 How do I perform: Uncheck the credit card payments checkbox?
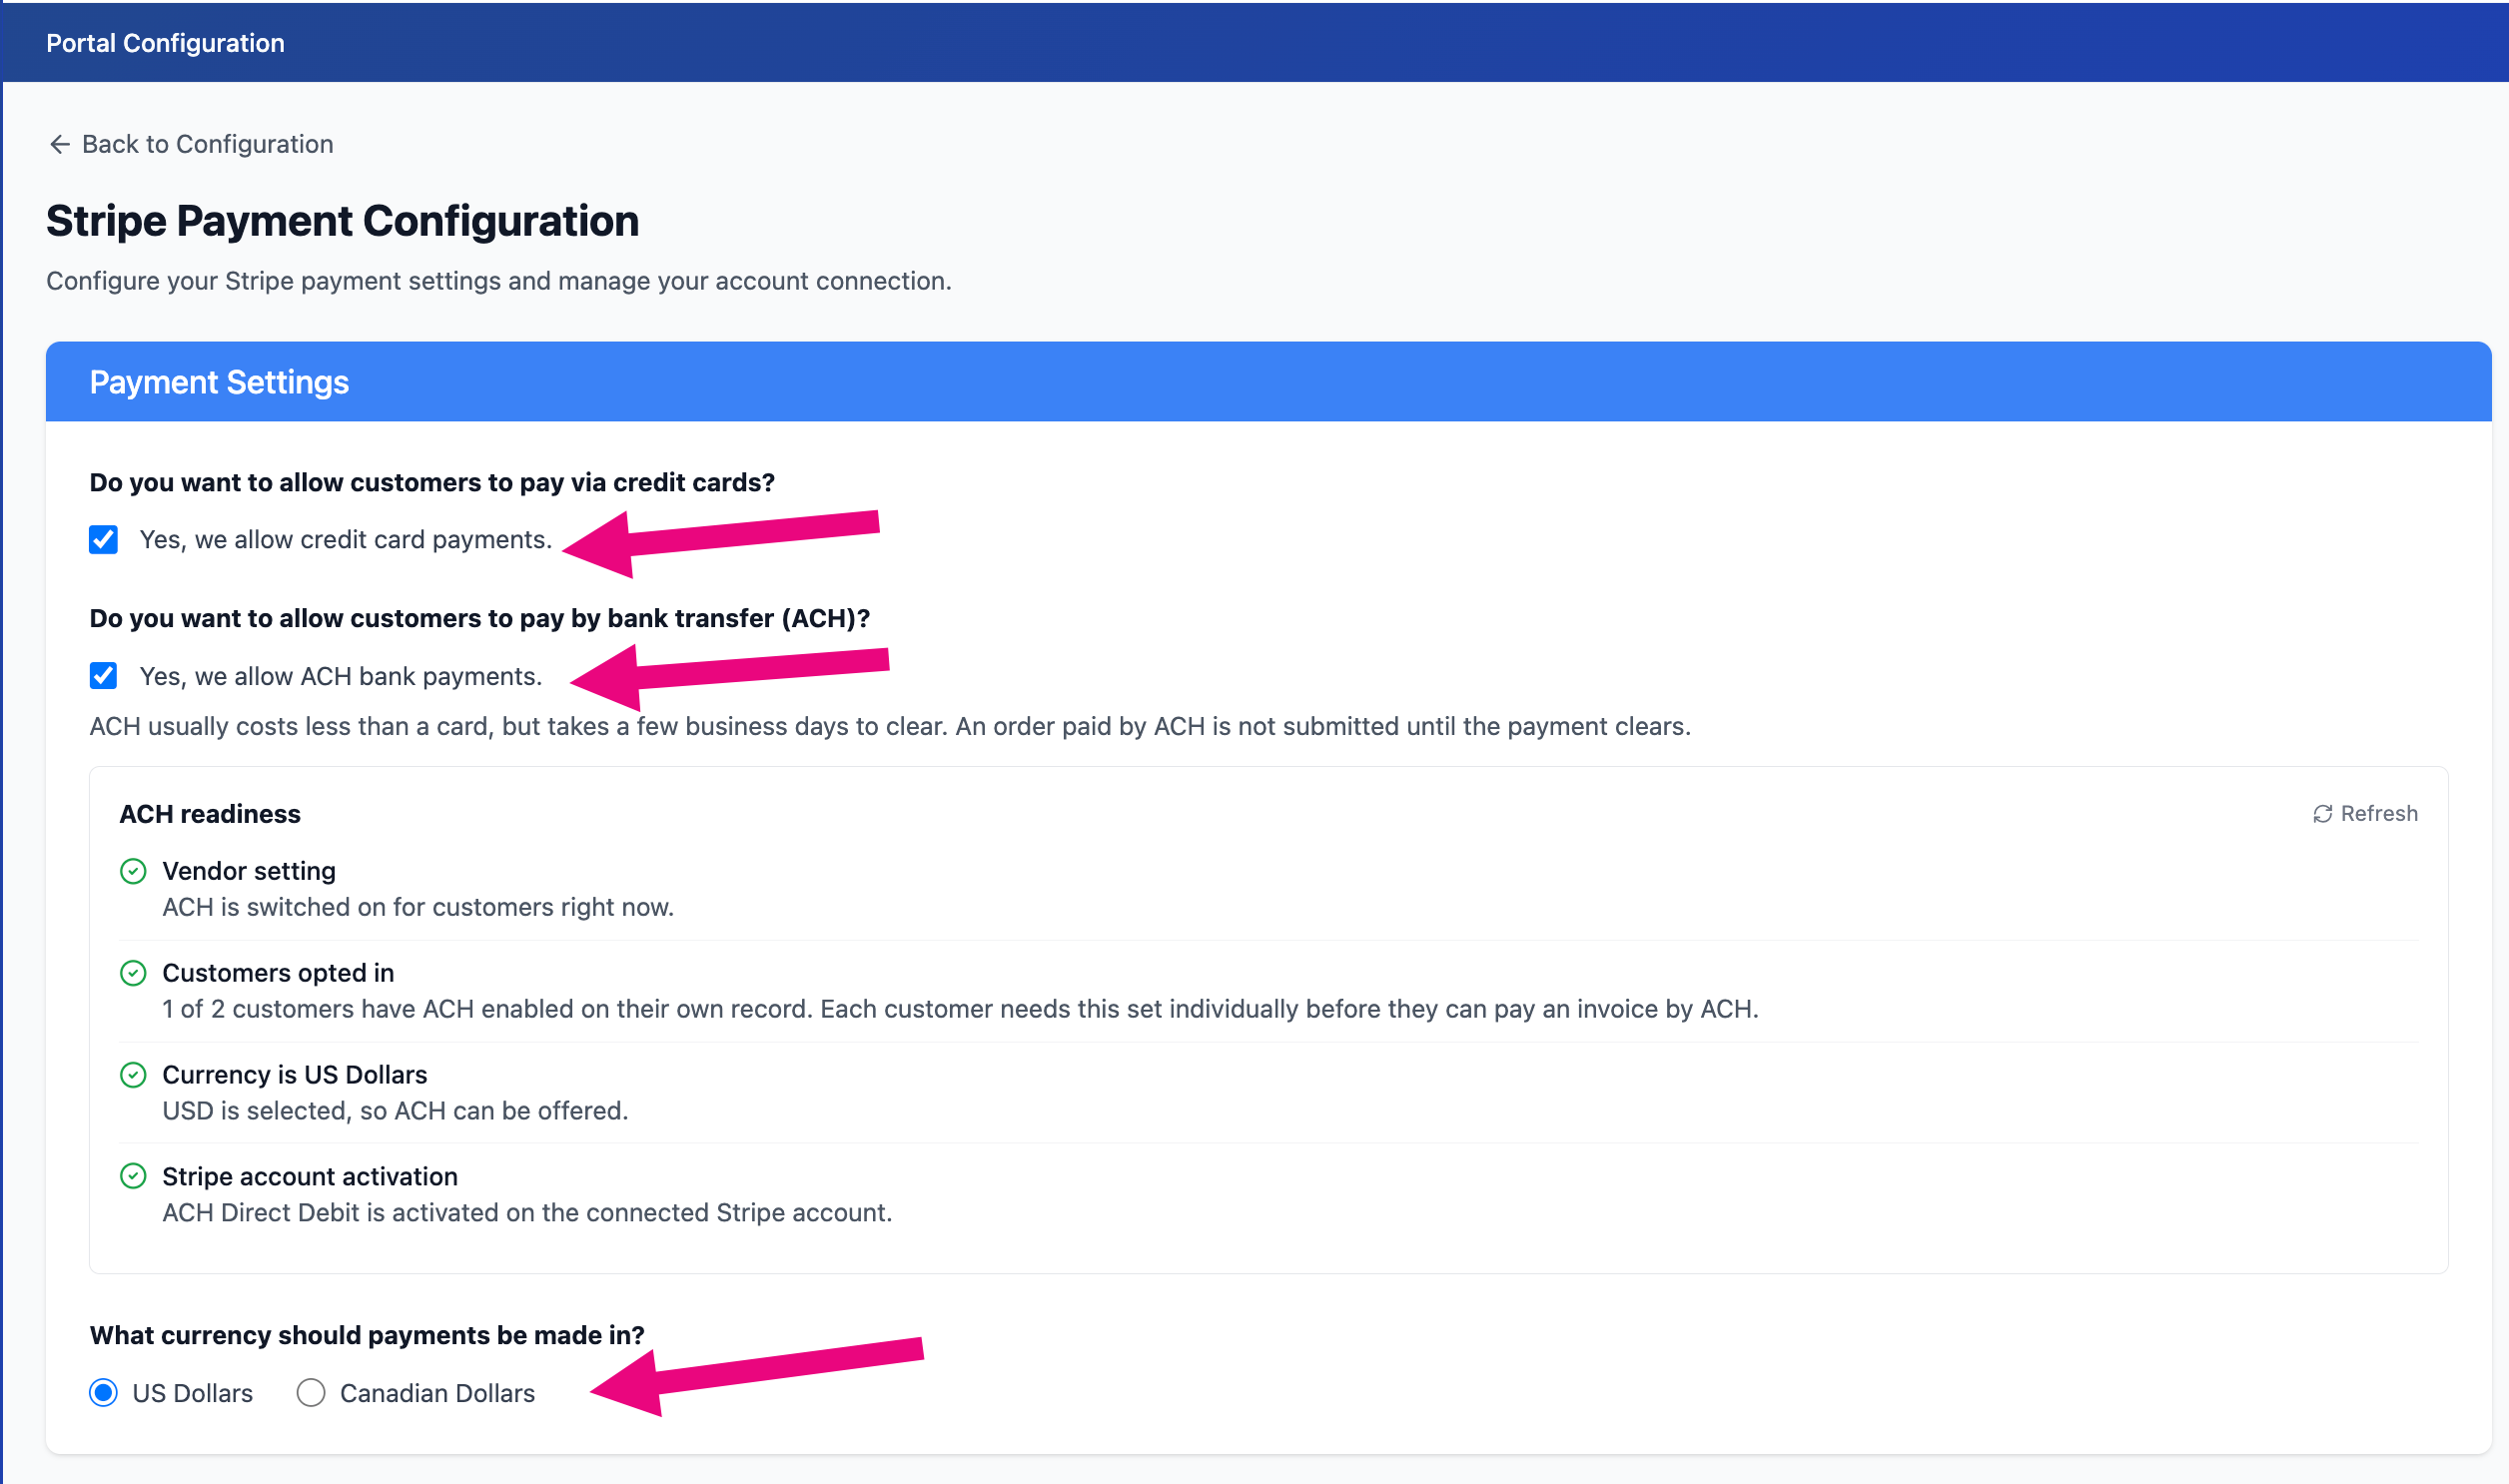(103, 540)
